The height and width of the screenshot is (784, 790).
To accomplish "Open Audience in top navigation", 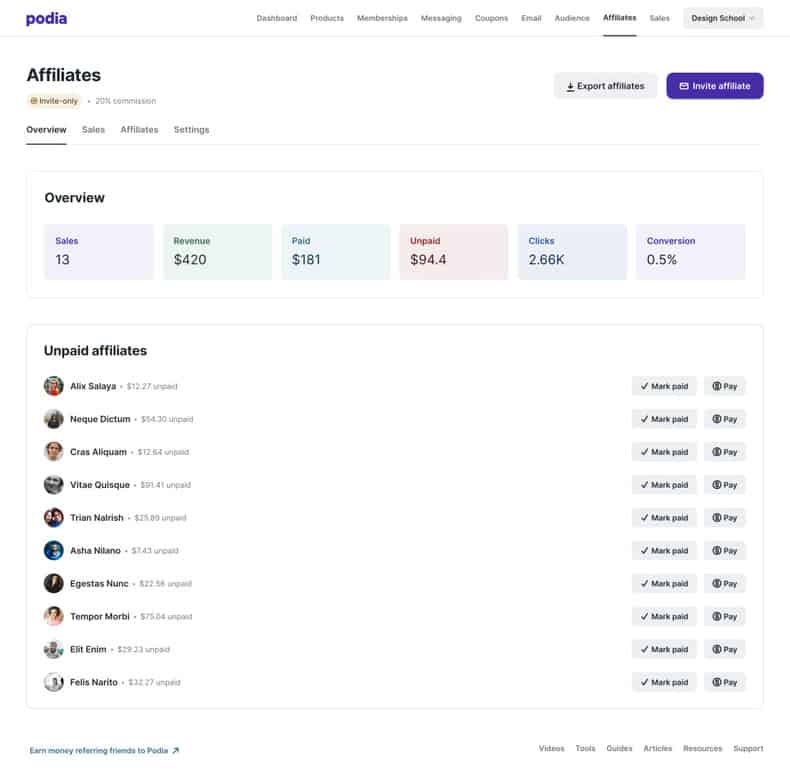I will [572, 18].
